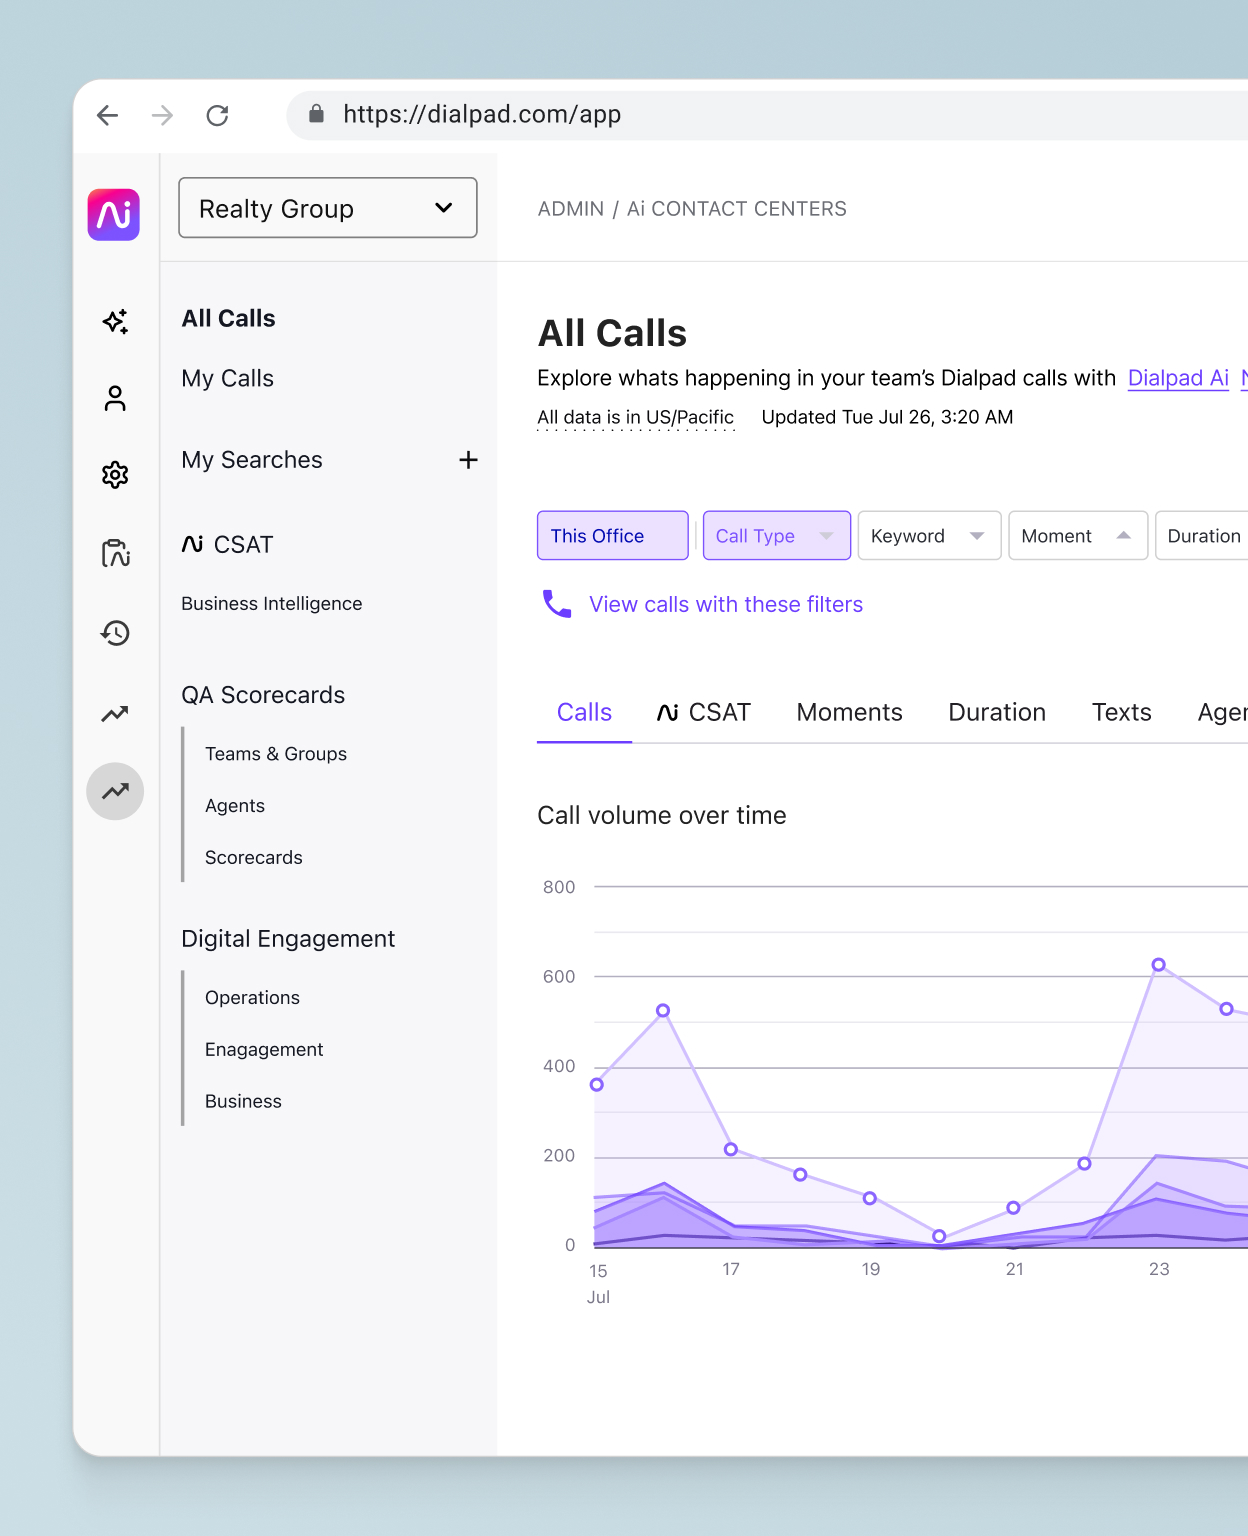Viewport: 1248px width, 1536px height.
Task: Toggle the data point on July 23 peak
Action: 1159,964
